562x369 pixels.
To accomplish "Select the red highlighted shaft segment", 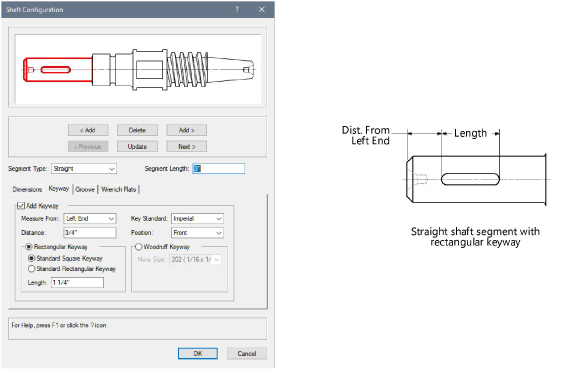I will (58, 70).
